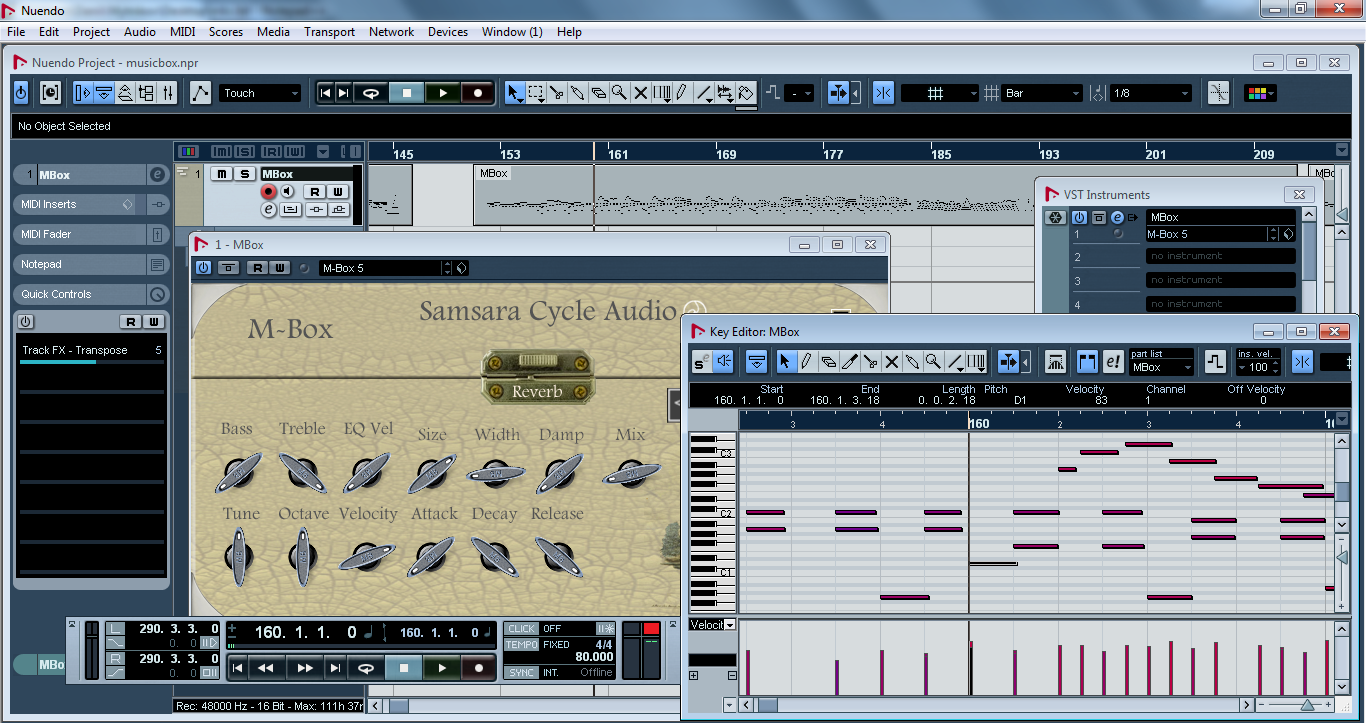
Task: Open the Network menu
Action: (391, 32)
